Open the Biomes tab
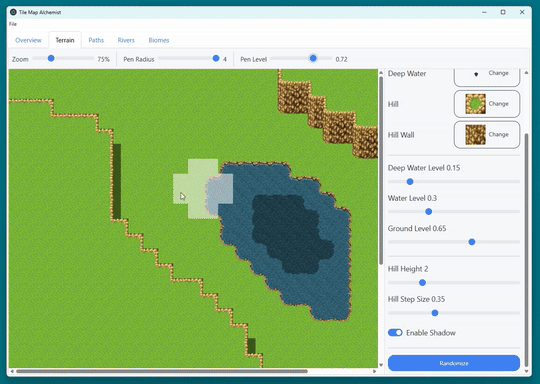The height and width of the screenshot is (384, 540). [x=159, y=40]
